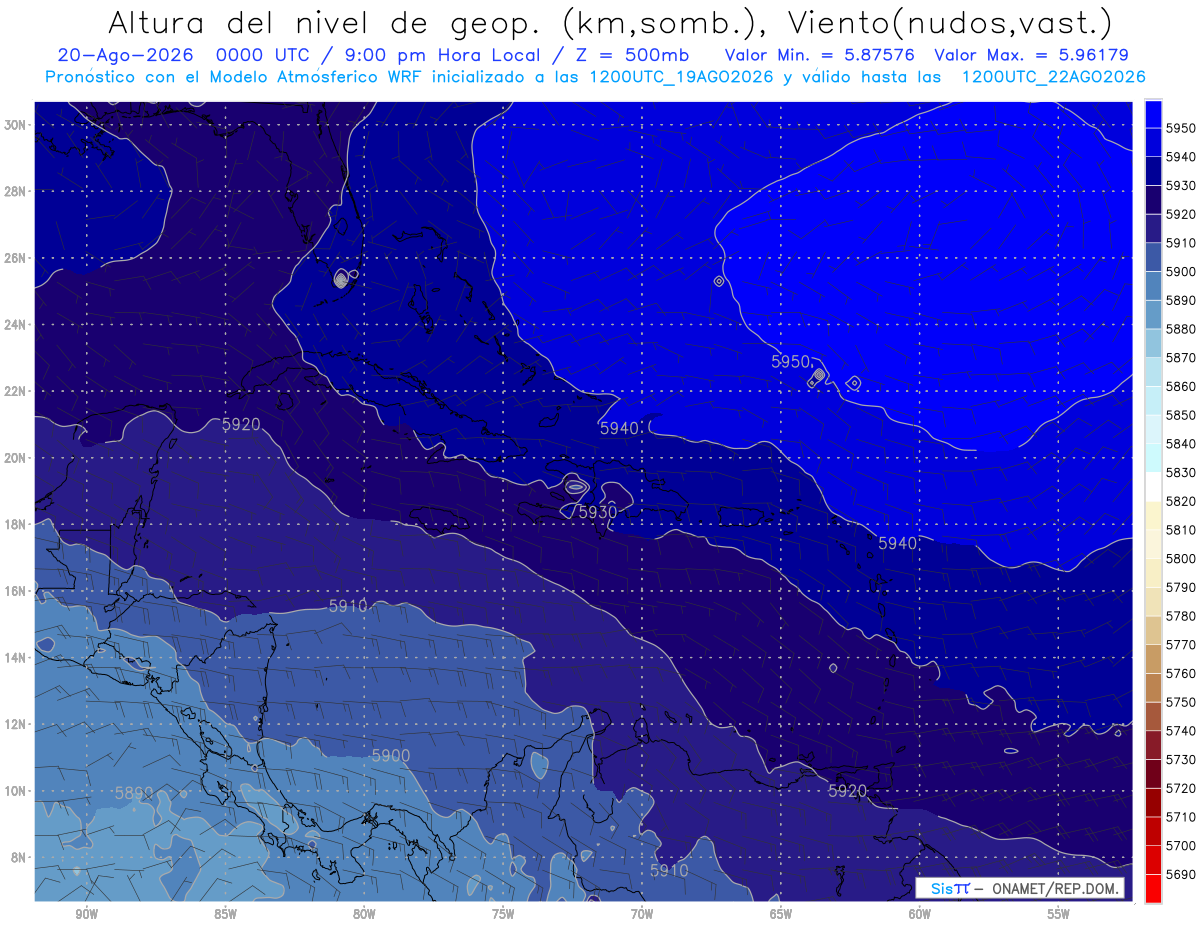Click the longitude axis label 70W
Screen dimensions: 1200x927
(x=642, y=913)
